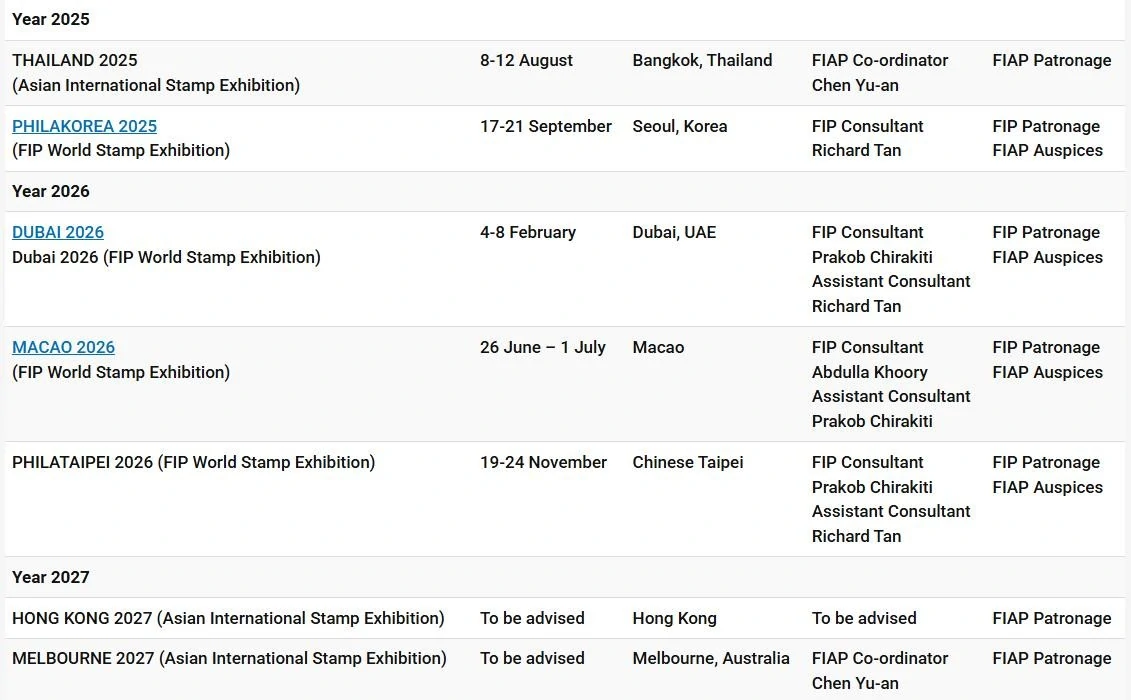Click the Seoul, Korea location cell
The height and width of the screenshot is (700, 1131).
click(680, 126)
